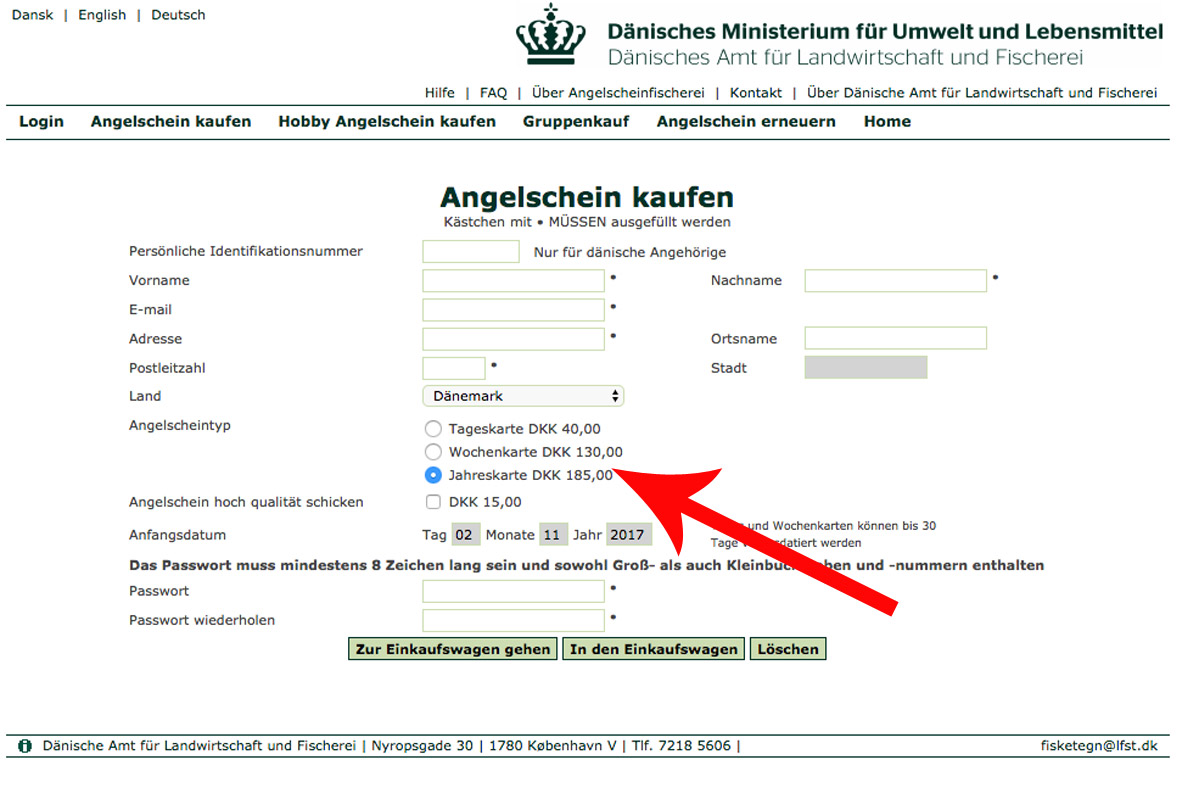Screen dimensions: 1199x799
Task: Open the Login menu item
Action: coord(40,121)
